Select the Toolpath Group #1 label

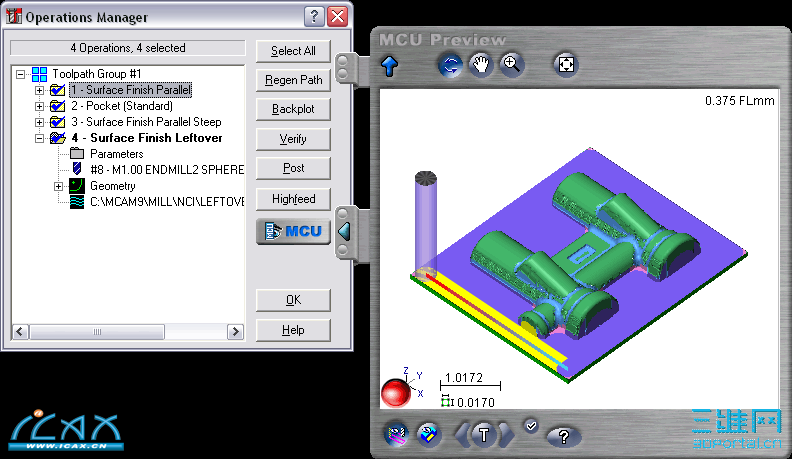[x=97, y=74]
